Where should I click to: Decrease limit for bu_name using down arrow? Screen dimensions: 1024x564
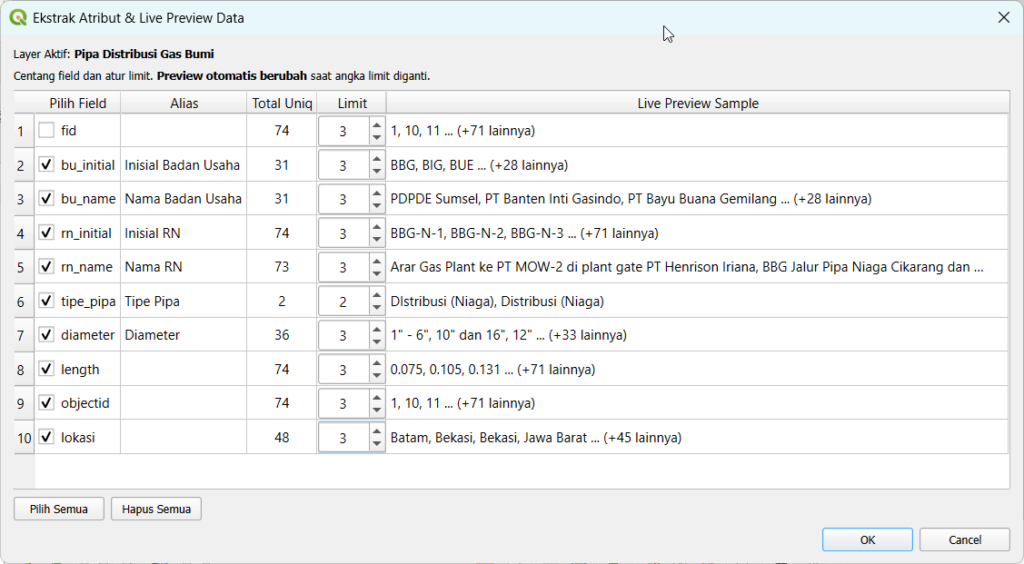(376, 206)
